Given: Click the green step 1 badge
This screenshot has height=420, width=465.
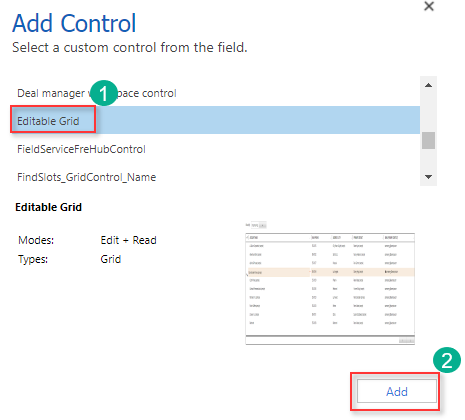Looking at the screenshot, I should pyautogui.click(x=104, y=93).
